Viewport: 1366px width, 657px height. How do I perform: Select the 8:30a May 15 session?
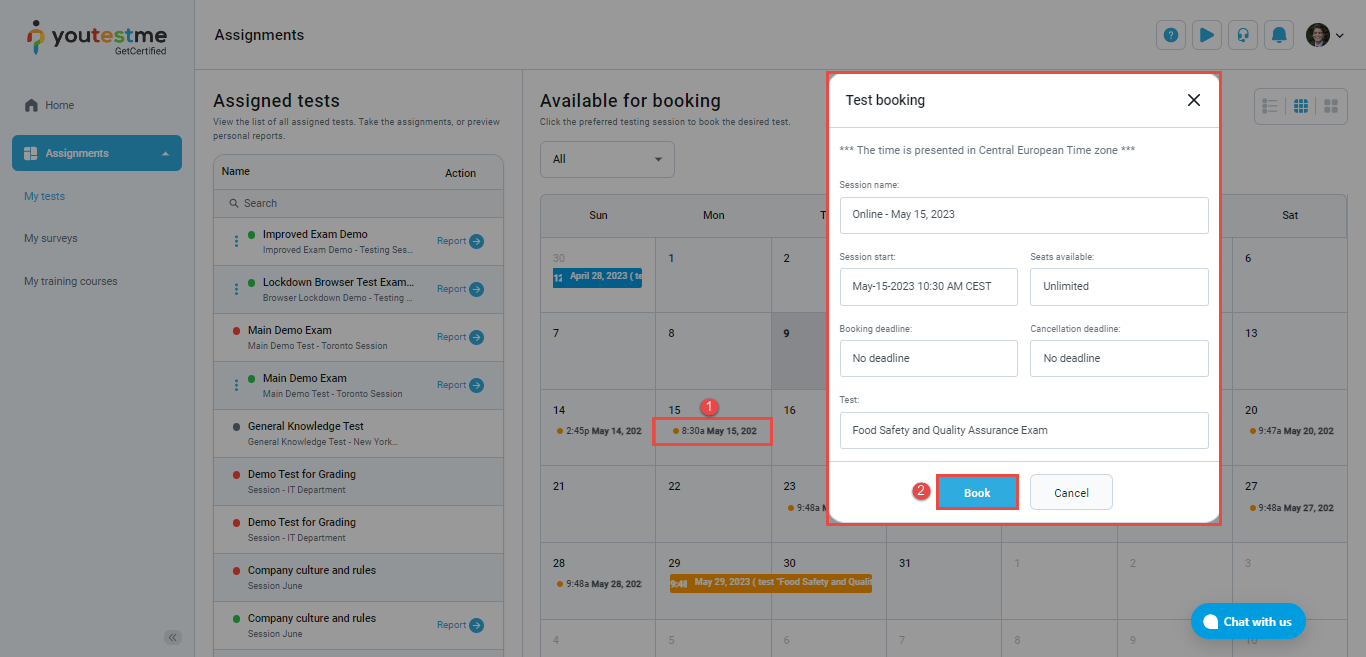pos(713,431)
